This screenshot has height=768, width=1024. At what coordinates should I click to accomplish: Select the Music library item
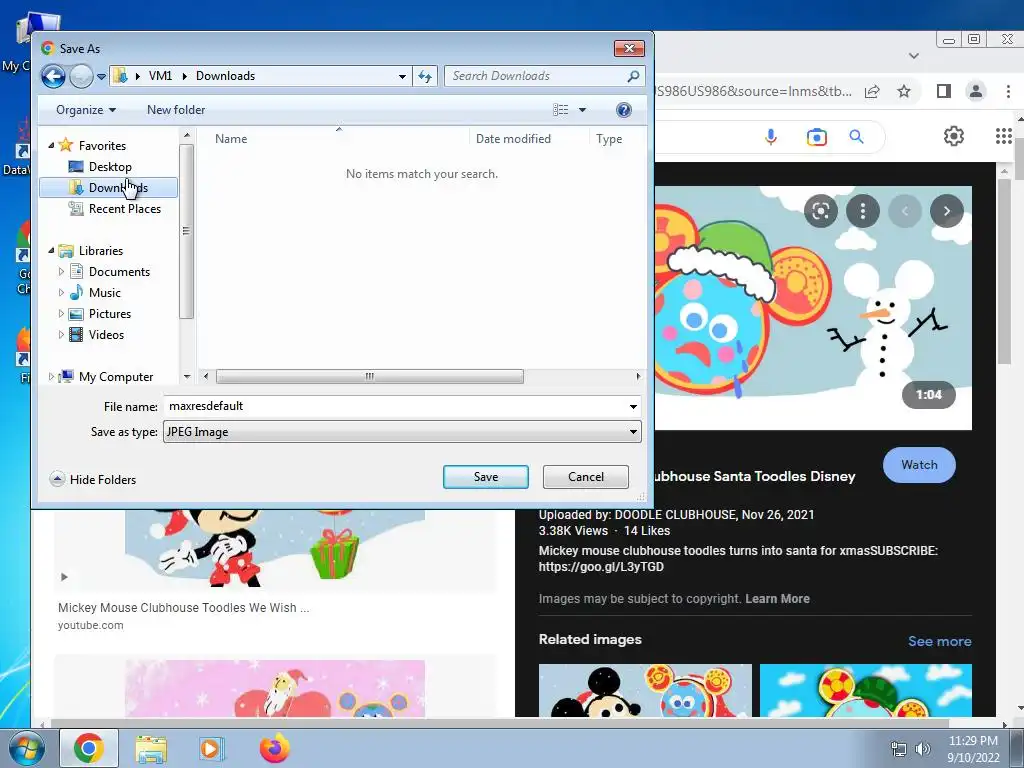tap(104, 293)
